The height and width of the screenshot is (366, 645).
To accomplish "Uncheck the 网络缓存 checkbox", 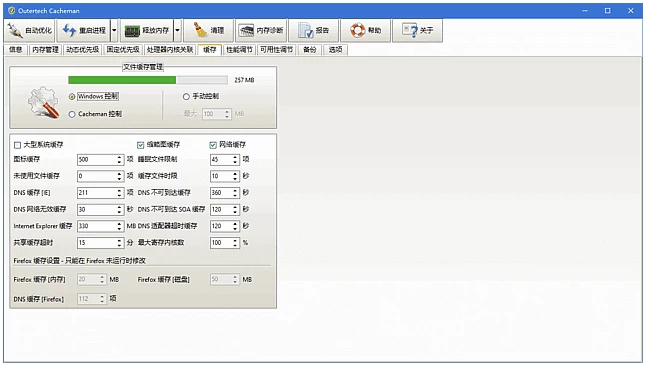I will [213, 145].
